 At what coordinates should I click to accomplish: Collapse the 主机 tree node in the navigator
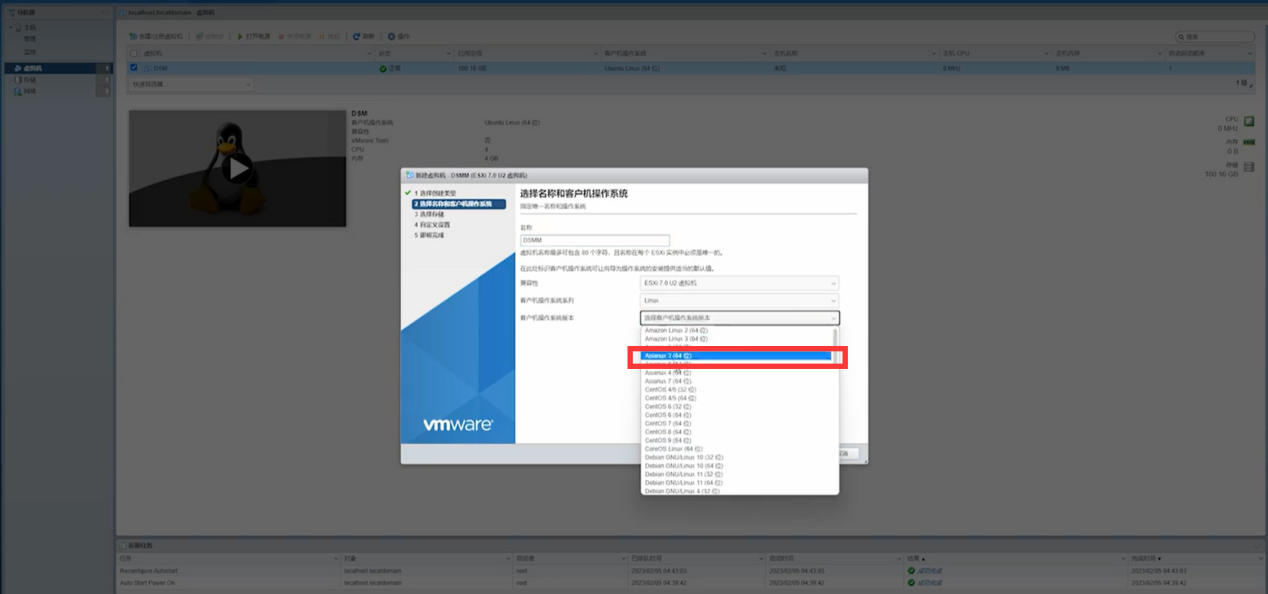point(12,27)
